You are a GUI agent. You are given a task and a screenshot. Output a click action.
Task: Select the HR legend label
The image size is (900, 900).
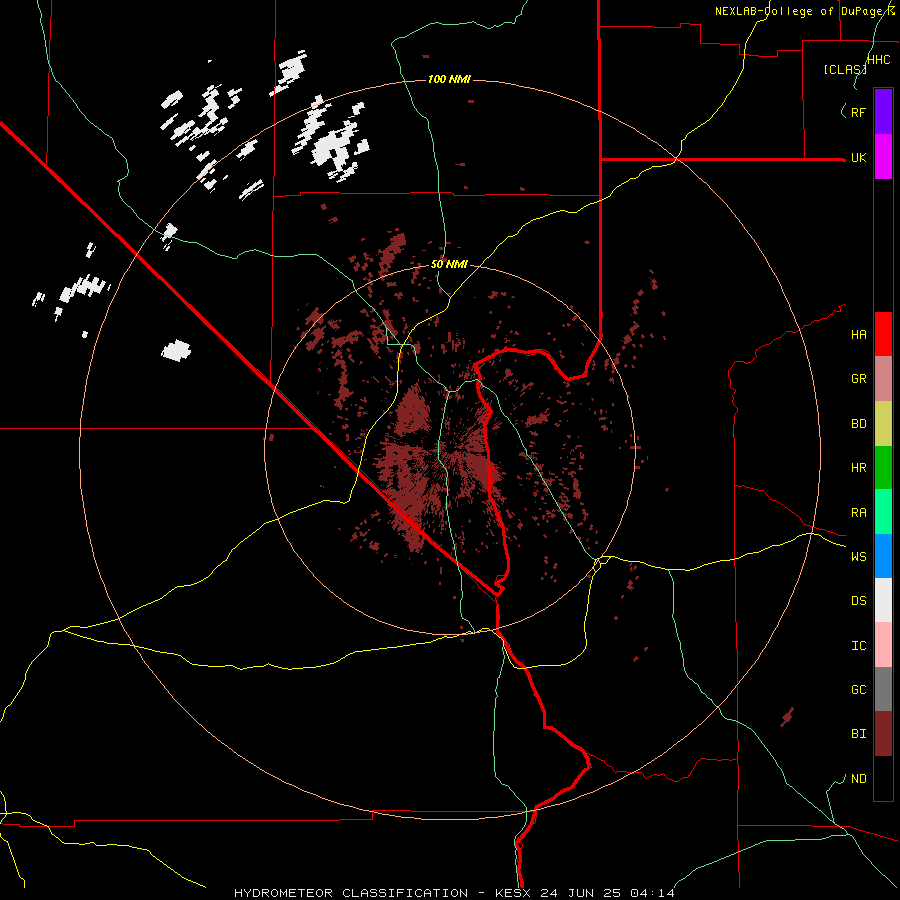pyautogui.click(x=858, y=468)
